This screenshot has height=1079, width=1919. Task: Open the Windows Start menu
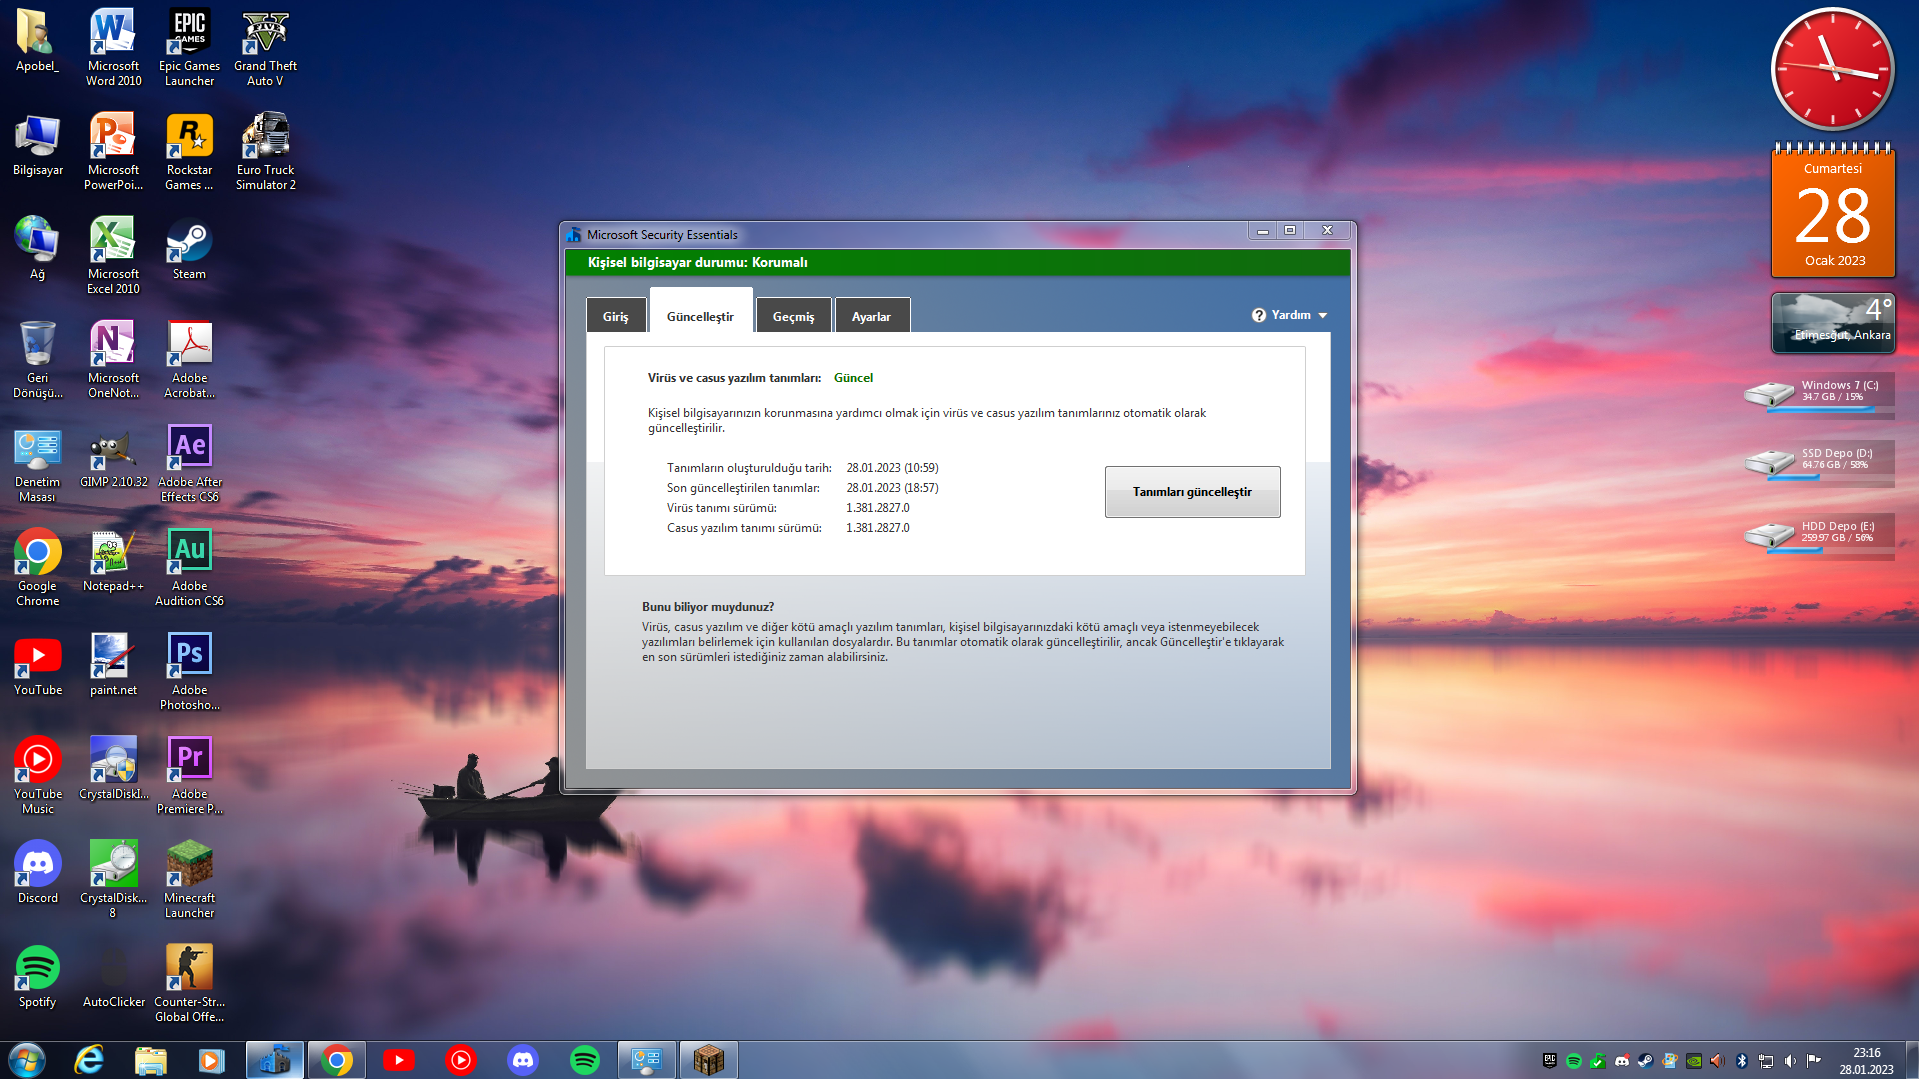point(27,1059)
